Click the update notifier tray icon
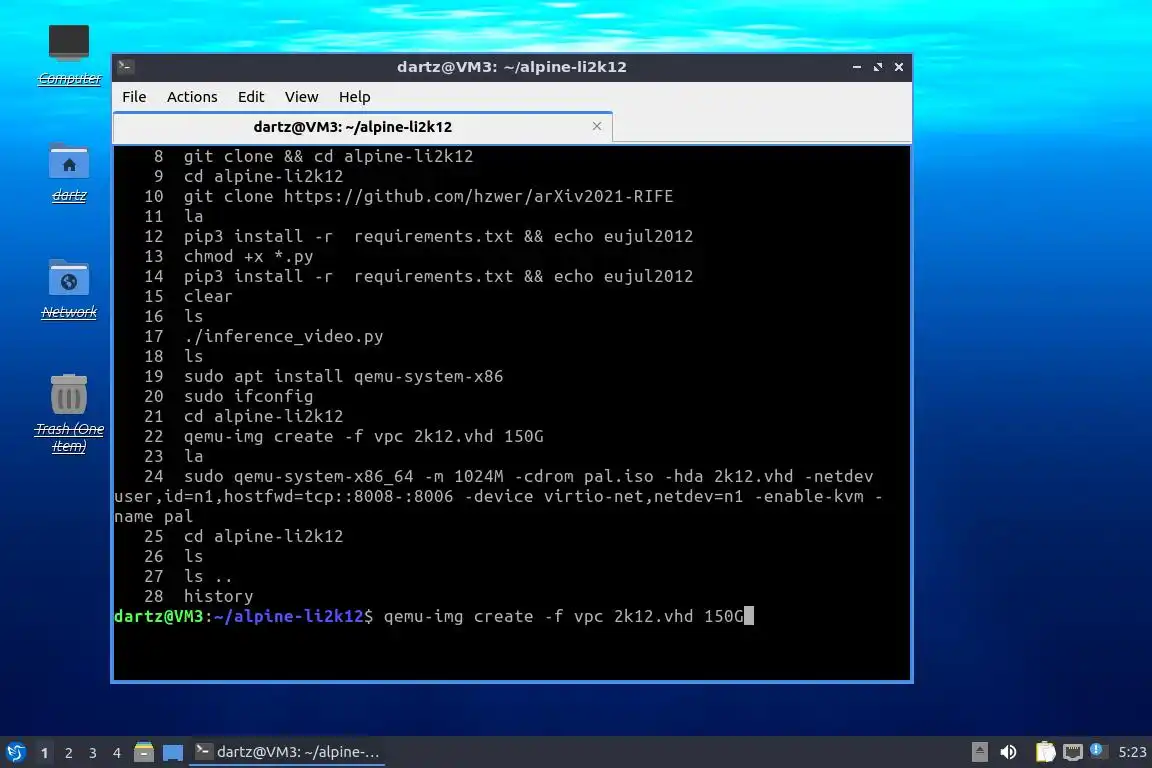Screen dimensions: 1152x768 click(1096, 750)
